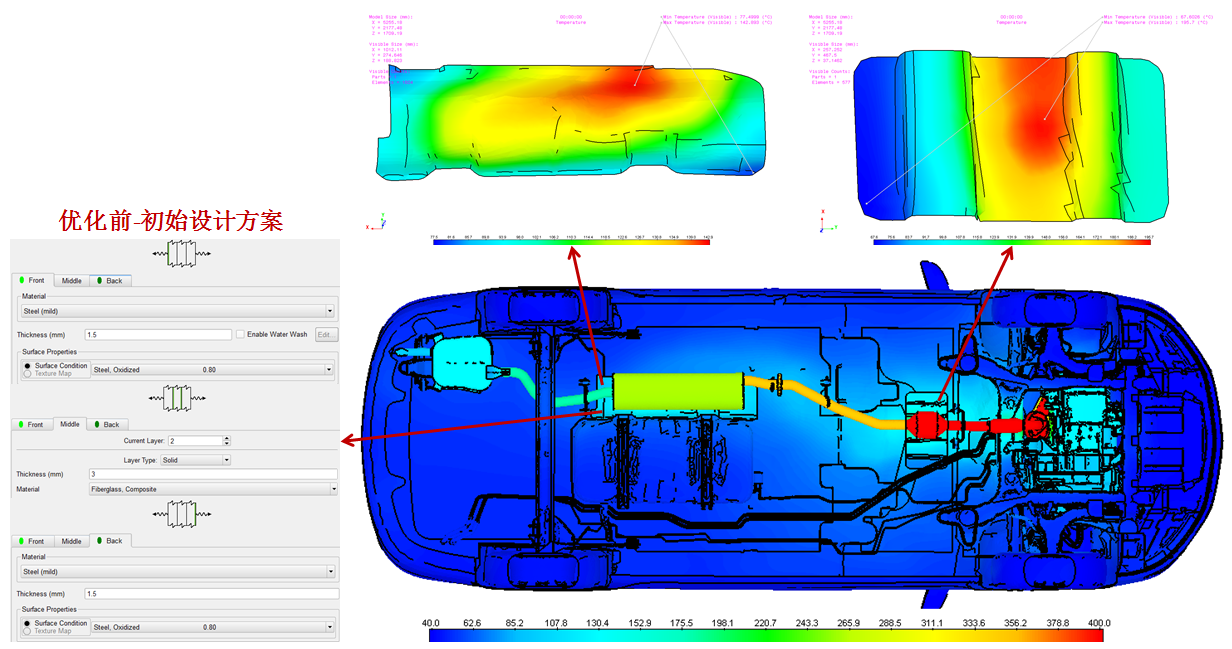Click layer stack diagram above Middle panel
This screenshot has width=1232, height=649.
pyautogui.click(x=175, y=400)
